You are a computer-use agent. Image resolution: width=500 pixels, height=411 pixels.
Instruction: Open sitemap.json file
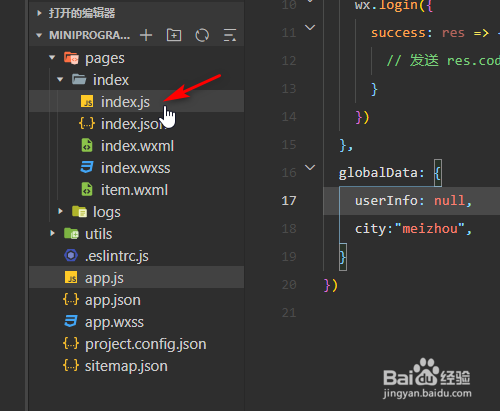[137, 366]
